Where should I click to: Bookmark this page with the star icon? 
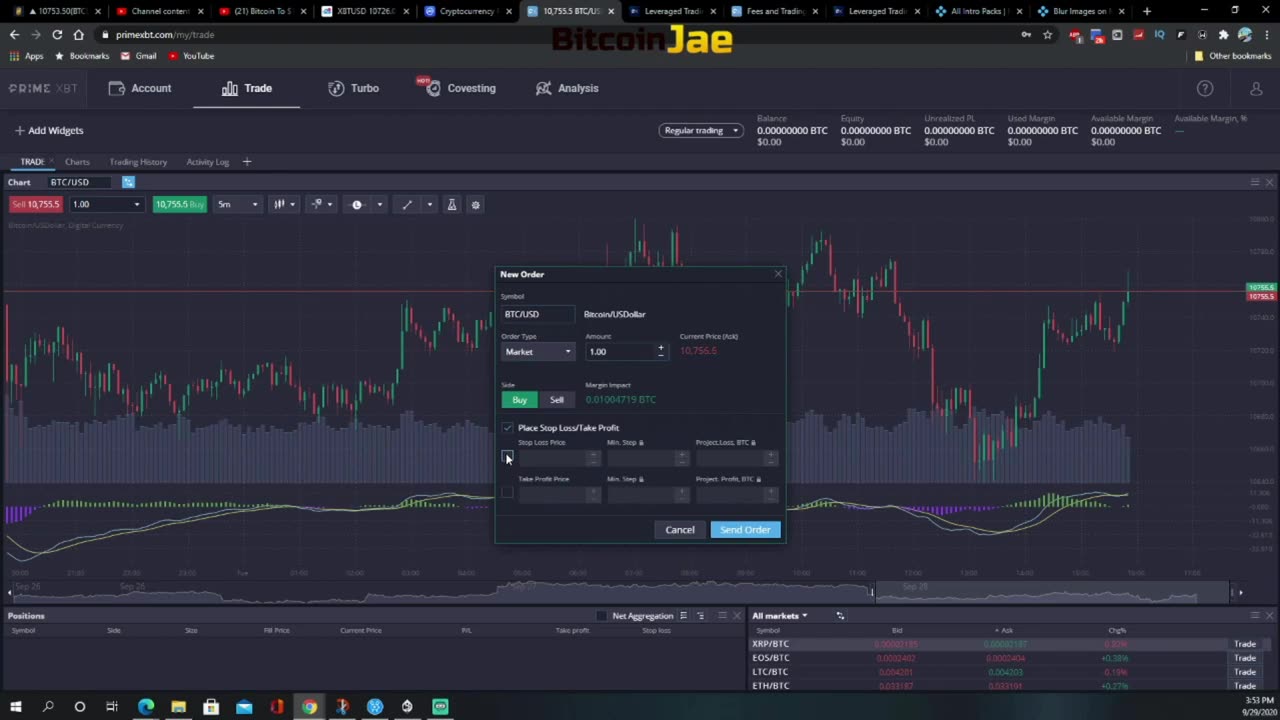point(1047,34)
